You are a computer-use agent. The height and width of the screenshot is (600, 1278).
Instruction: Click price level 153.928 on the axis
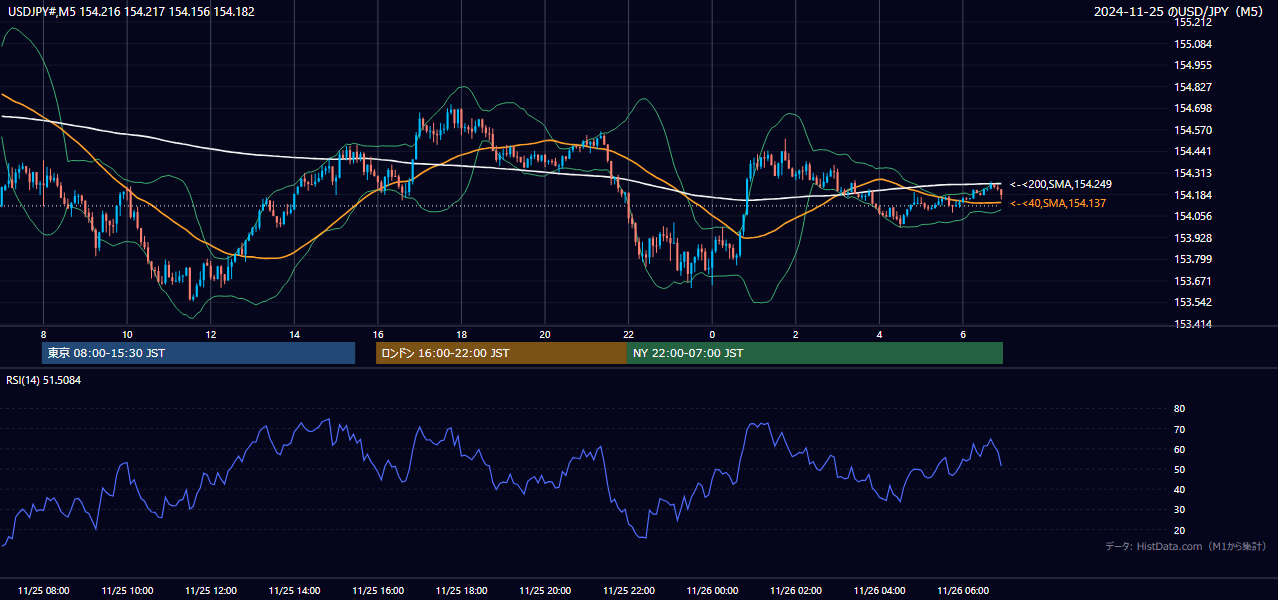[1193, 238]
